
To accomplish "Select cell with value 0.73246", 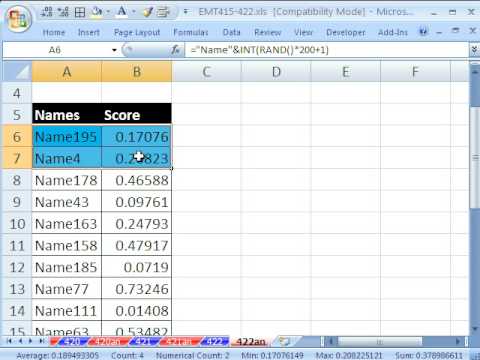I will click(x=137, y=289).
